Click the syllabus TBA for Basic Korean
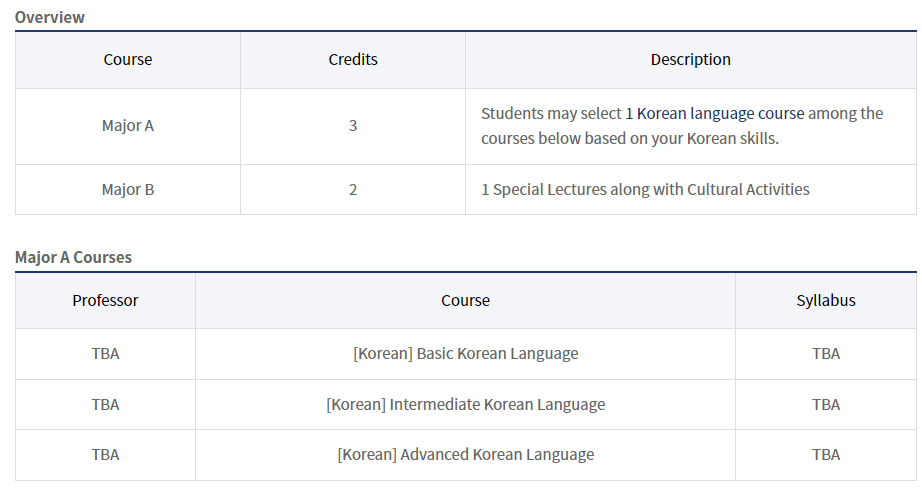 coord(826,354)
